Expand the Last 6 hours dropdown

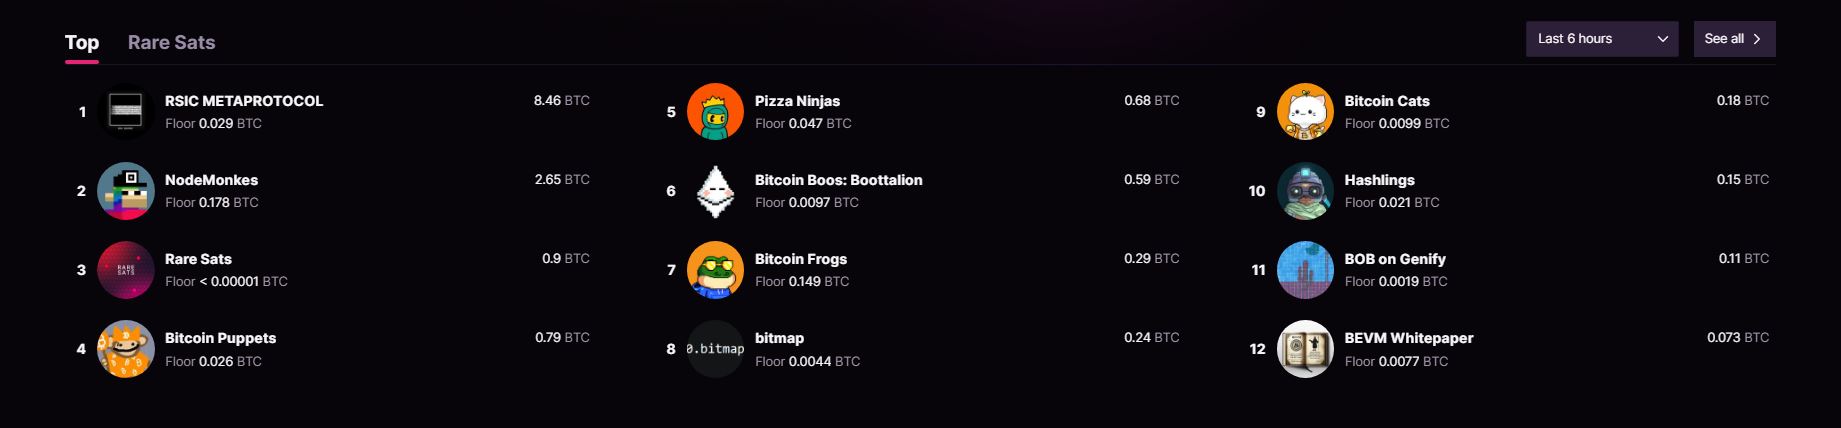(x=1602, y=39)
